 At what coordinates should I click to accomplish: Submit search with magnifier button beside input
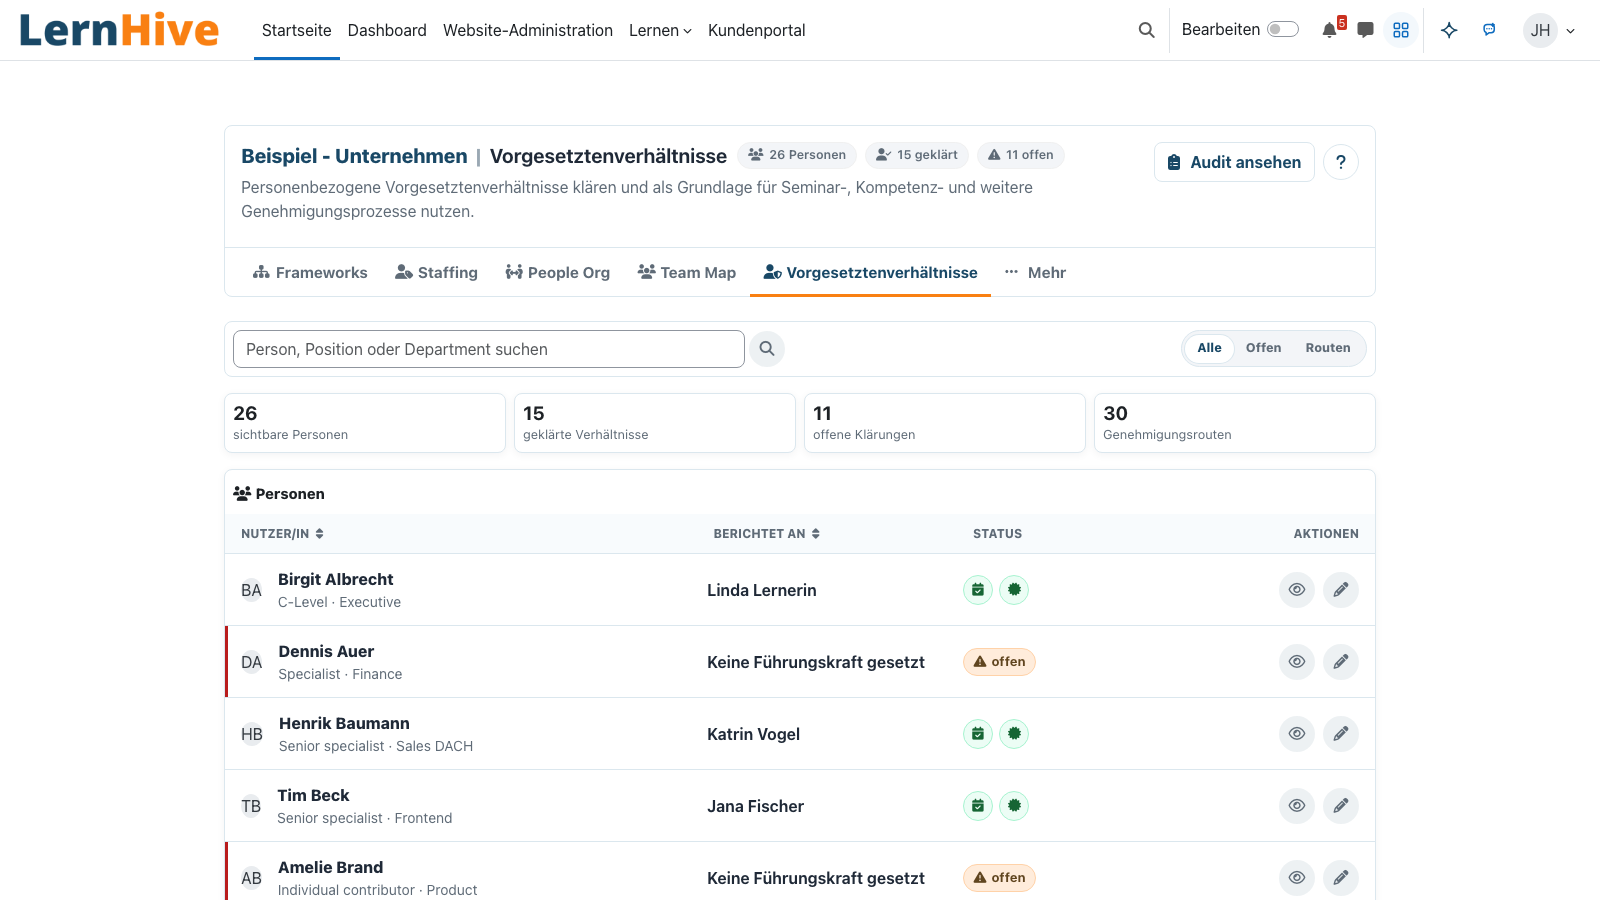(767, 349)
